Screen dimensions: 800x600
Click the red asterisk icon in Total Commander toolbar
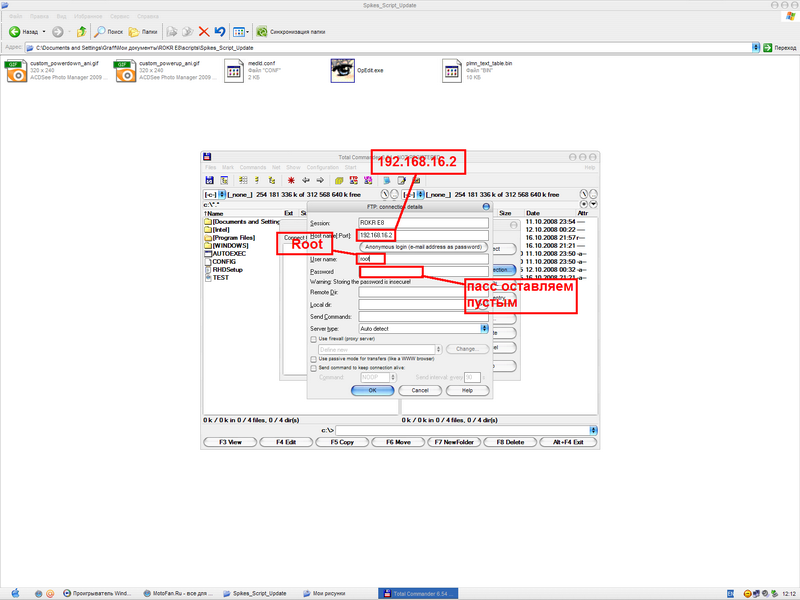[291, 180]
